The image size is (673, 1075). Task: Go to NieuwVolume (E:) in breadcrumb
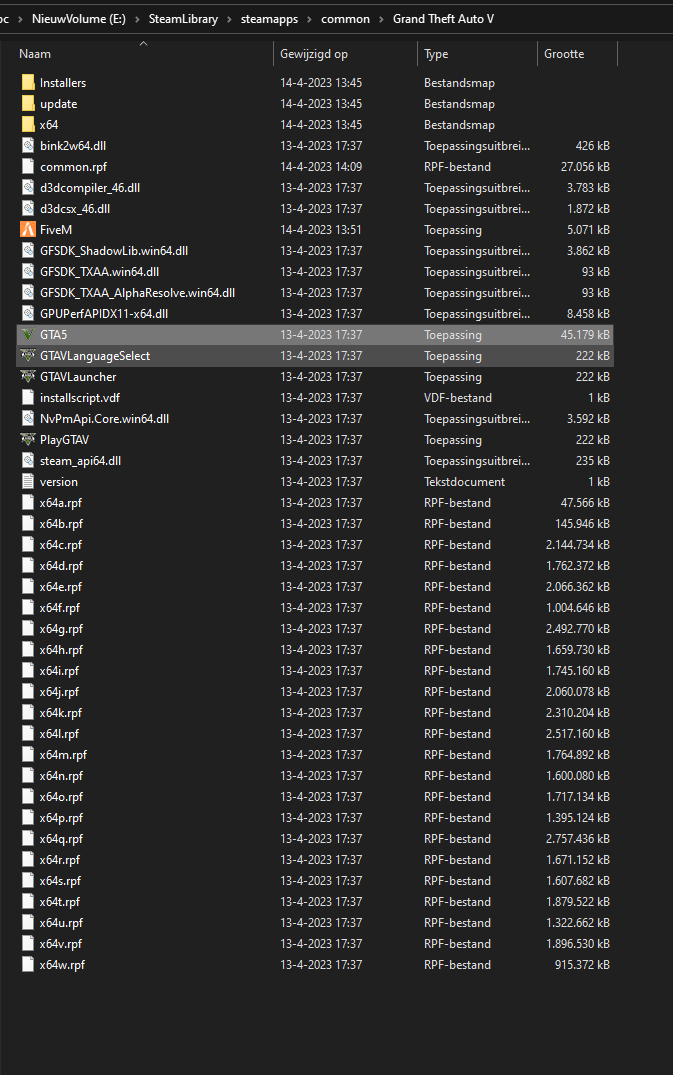[79, 19]
